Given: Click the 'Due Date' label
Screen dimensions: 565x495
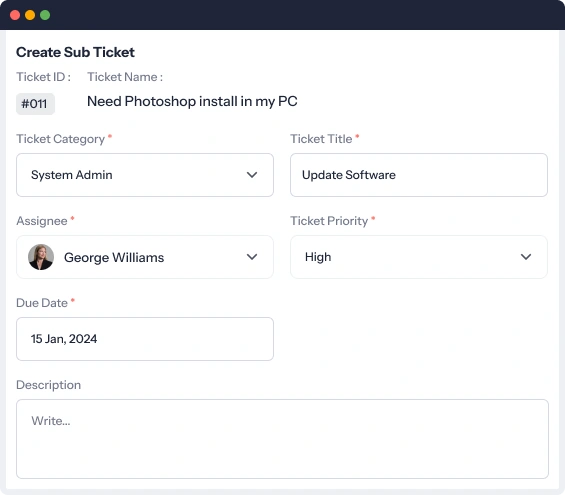Looking at the screenshot, I should 42,303.
